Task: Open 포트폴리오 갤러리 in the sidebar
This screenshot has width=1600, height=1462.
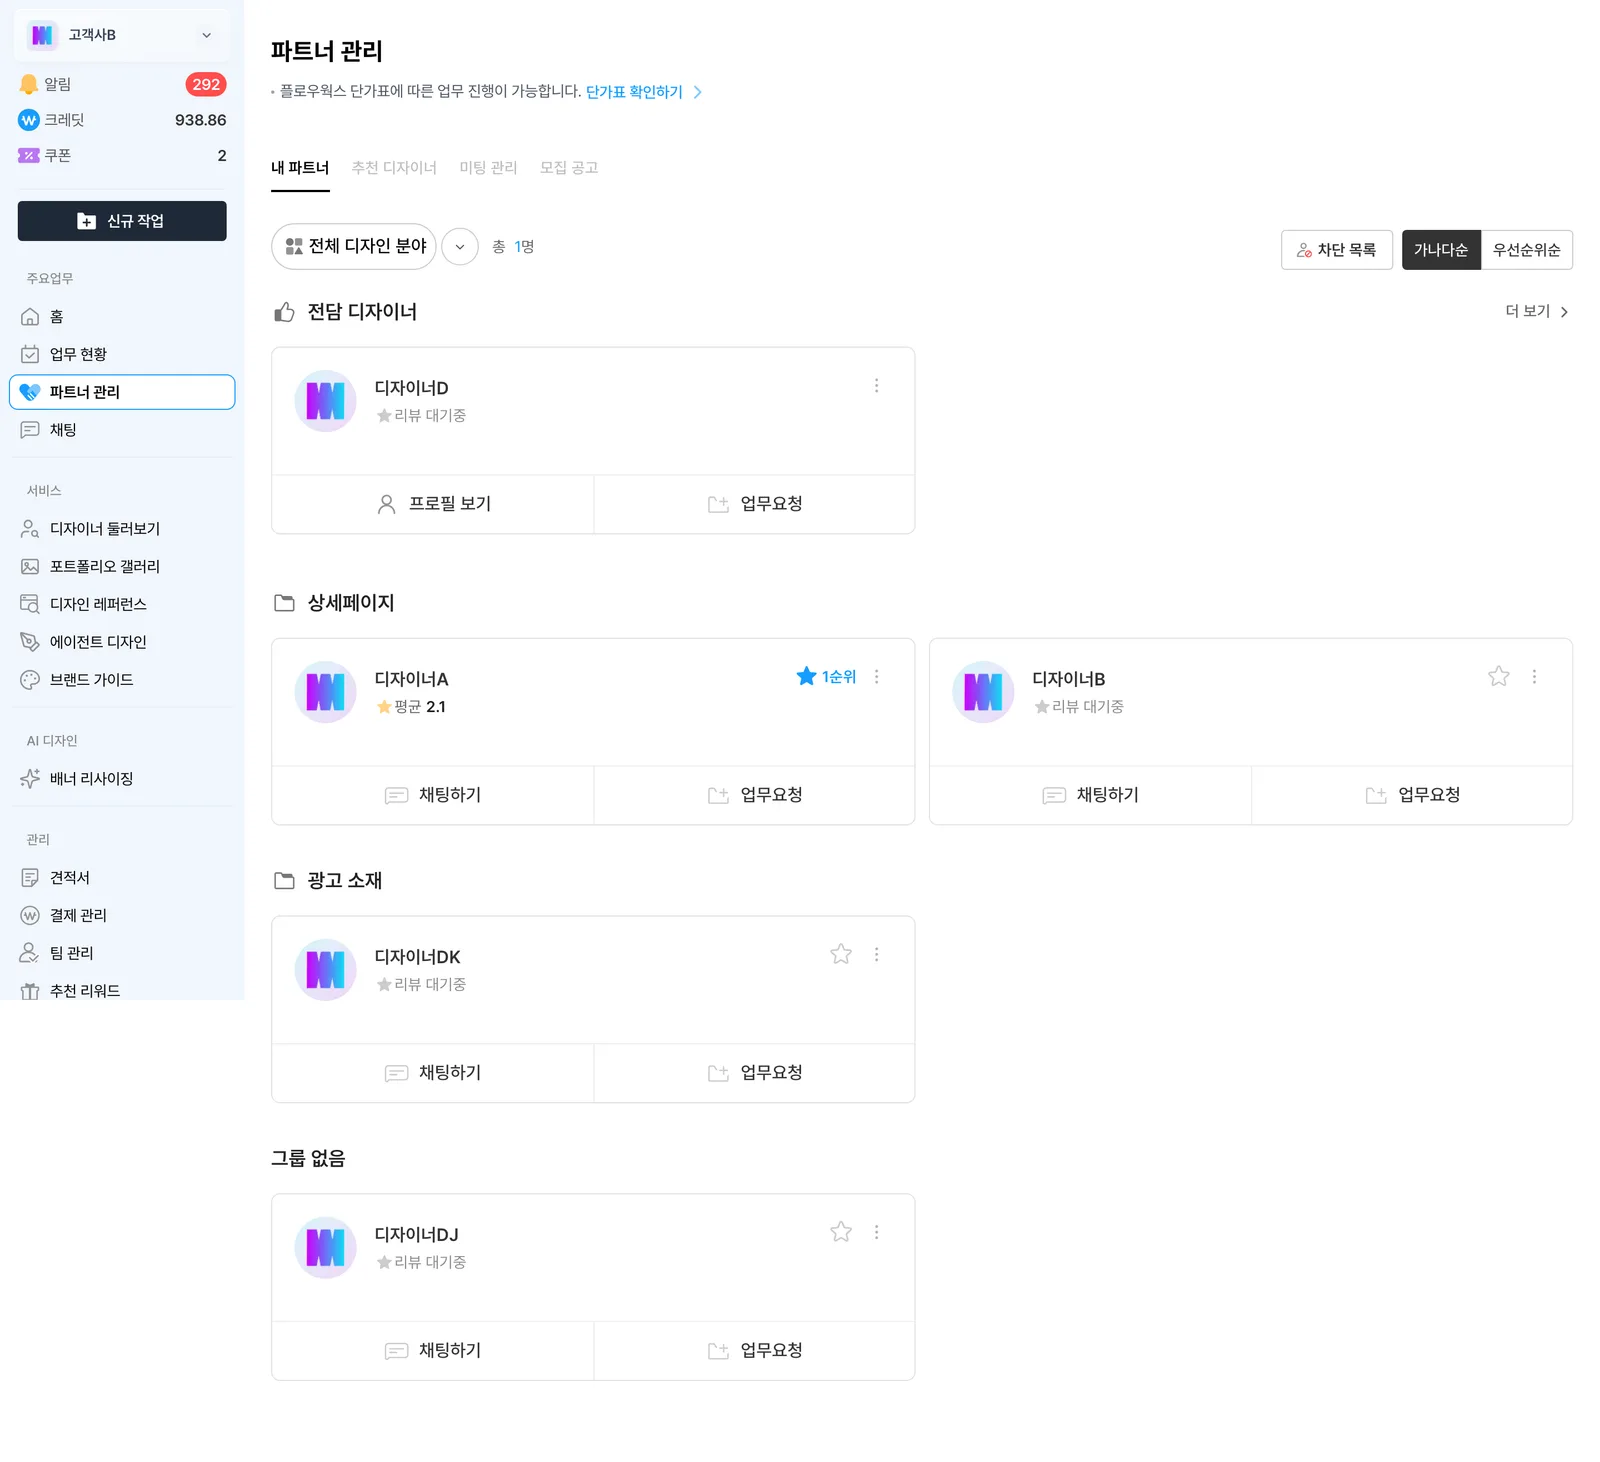Action: click(x=122, y=567)
